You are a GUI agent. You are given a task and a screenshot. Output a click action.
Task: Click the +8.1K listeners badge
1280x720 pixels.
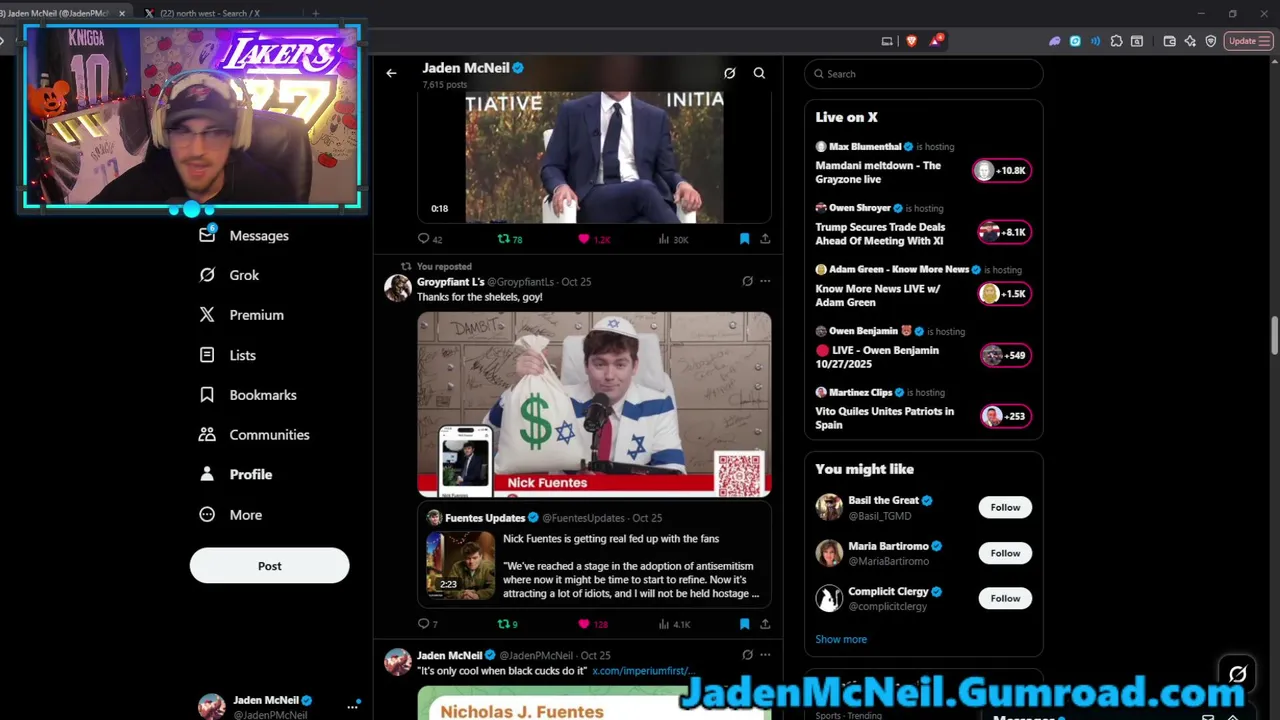click(x=1004, y=232)
